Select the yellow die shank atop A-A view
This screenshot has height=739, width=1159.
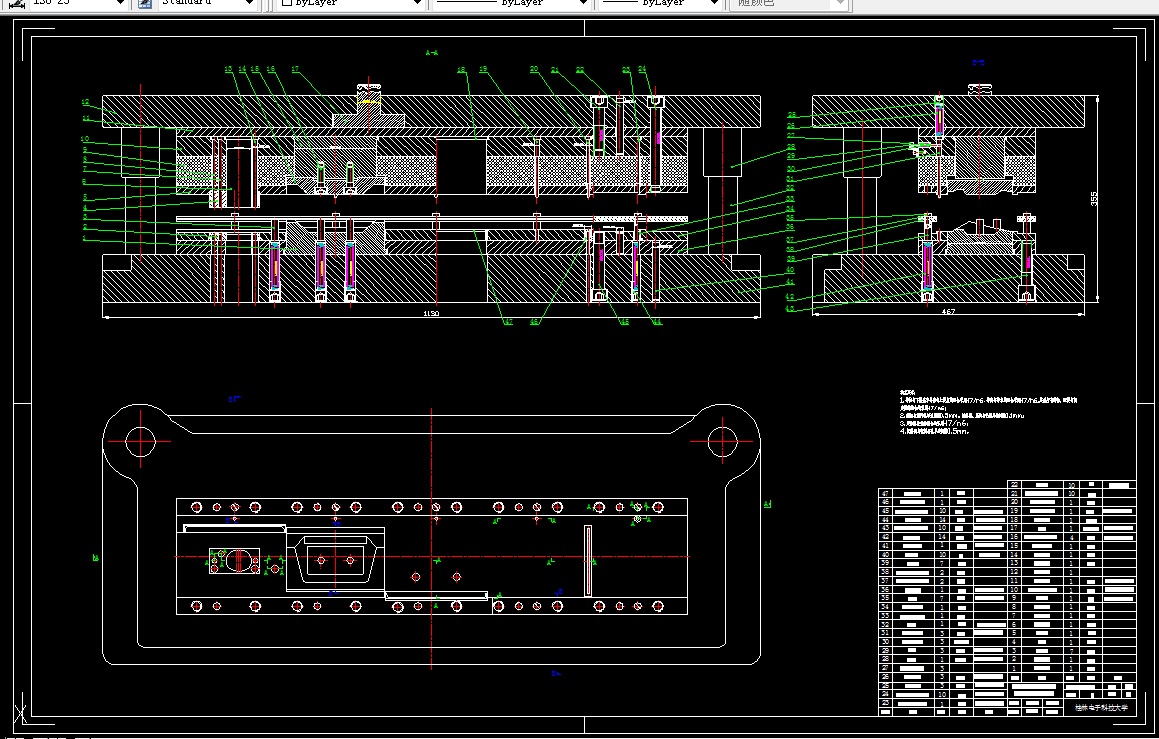tap(369, 95)
